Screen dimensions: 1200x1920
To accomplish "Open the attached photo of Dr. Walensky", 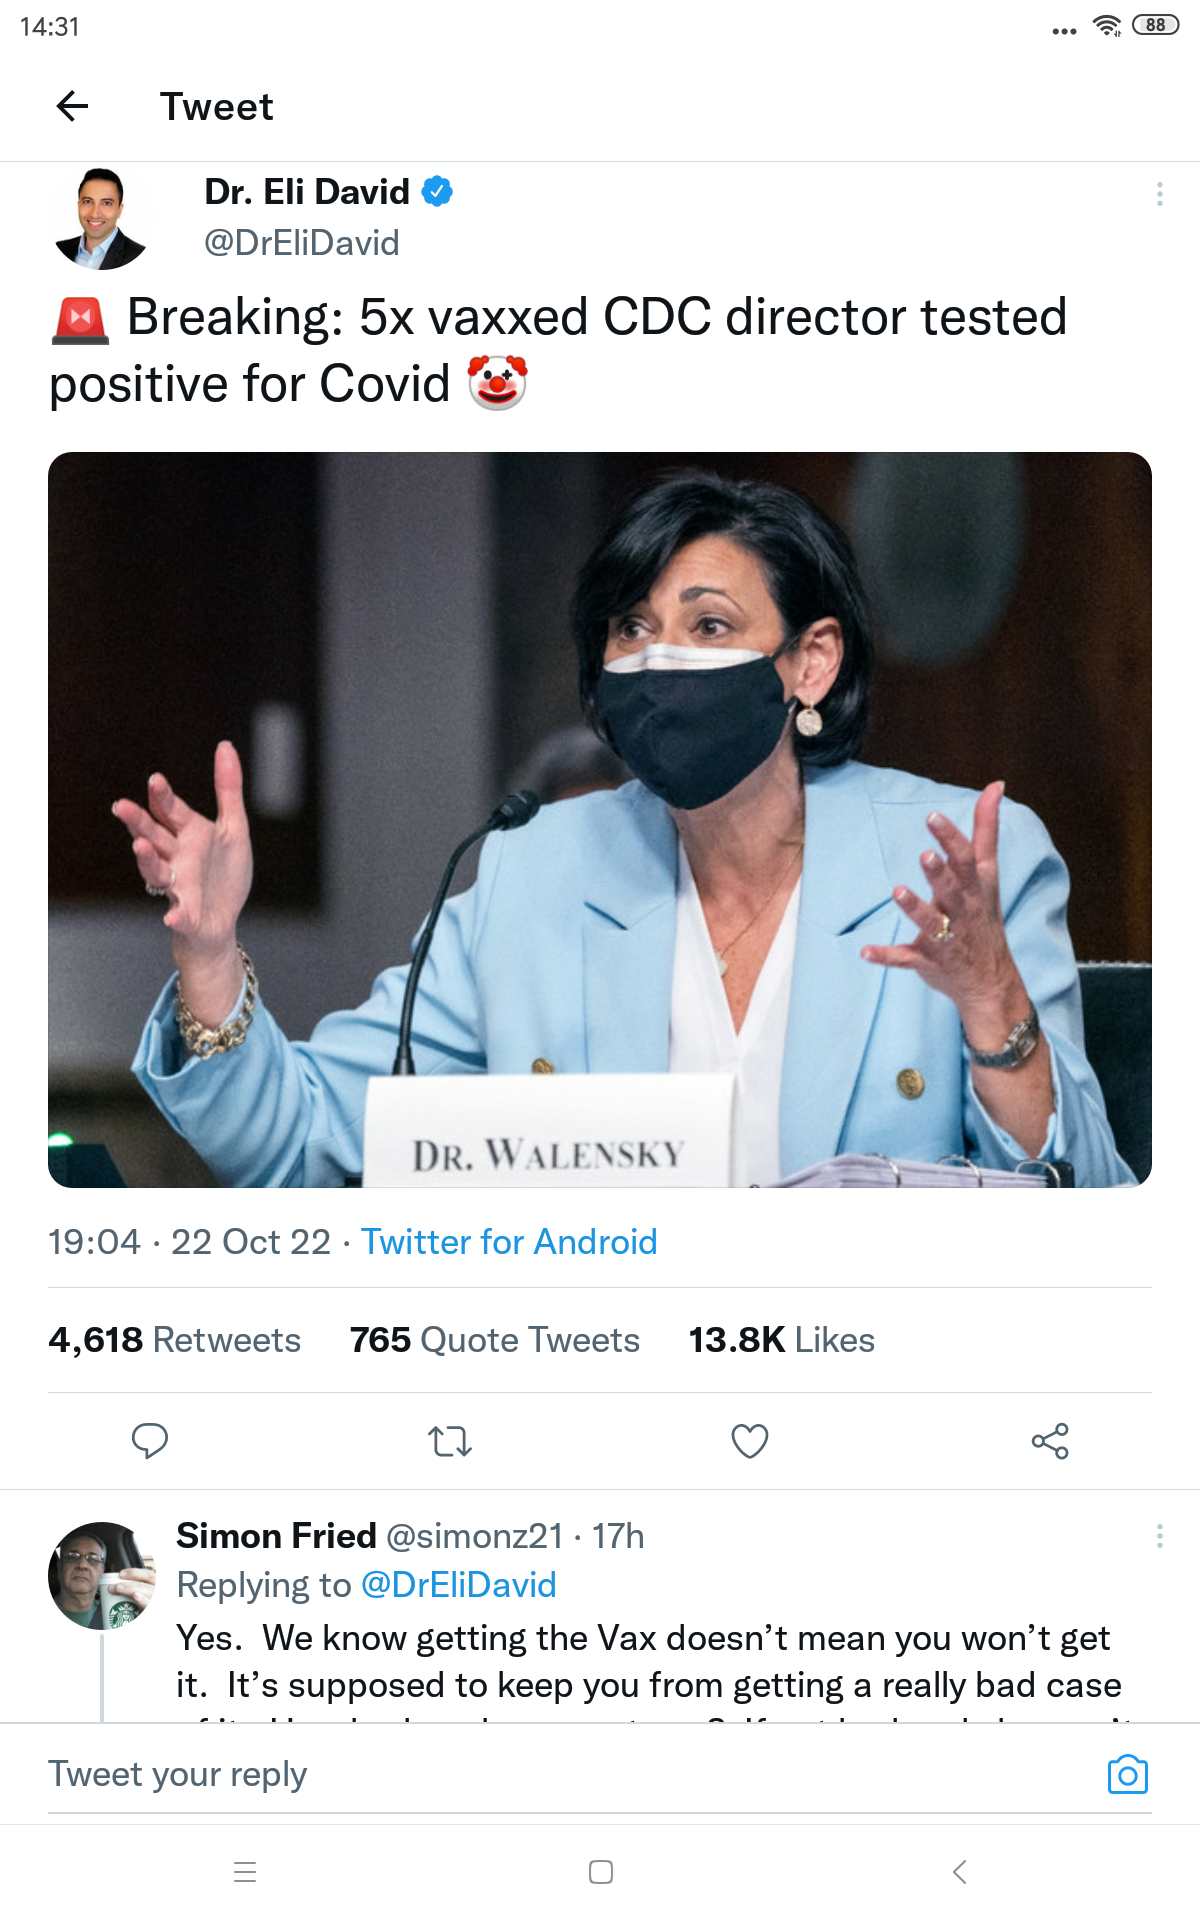I will click(x=600, y=820).
